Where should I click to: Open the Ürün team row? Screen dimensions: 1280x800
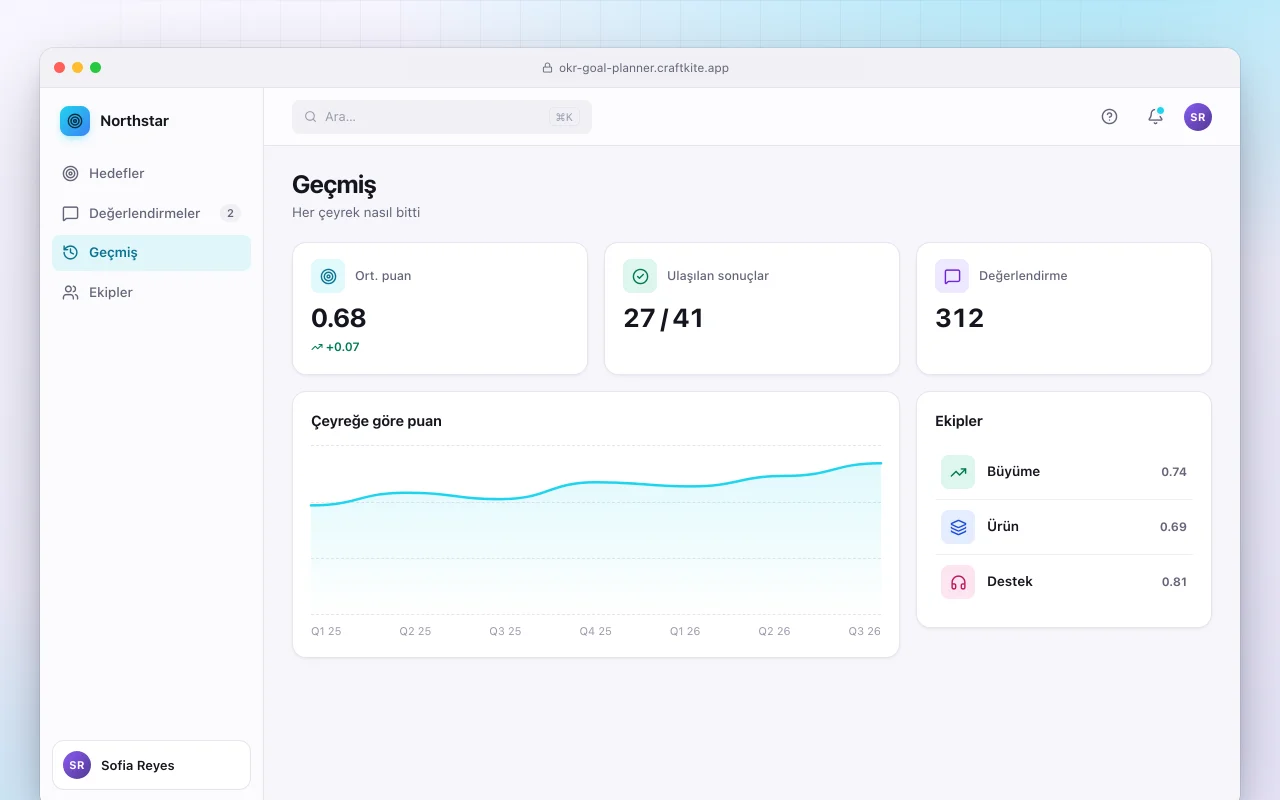pyautogui.click(x=1064, y=527)
